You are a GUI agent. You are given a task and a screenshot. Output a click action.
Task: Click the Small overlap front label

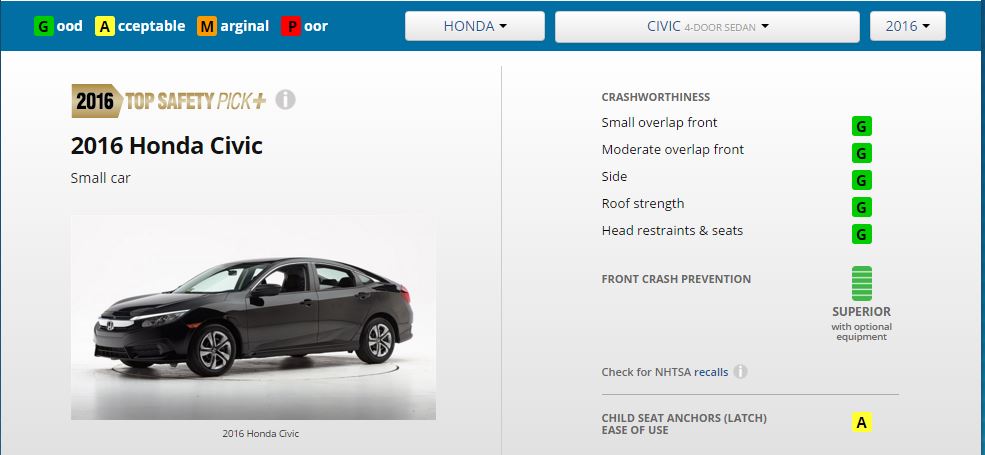tap(659, 123)
